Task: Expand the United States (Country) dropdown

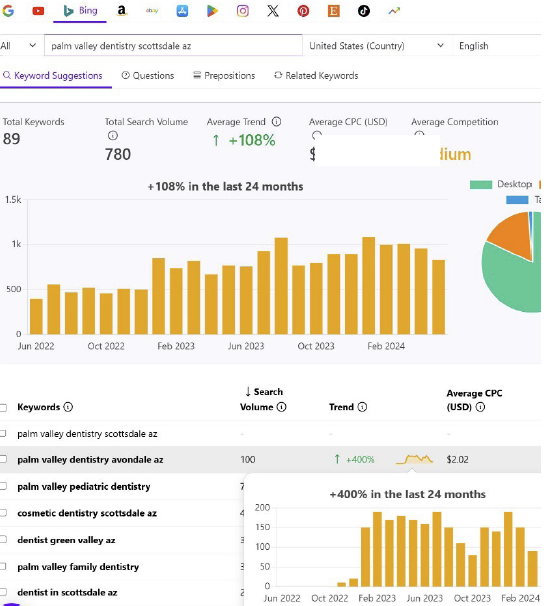Action: coord(377,46)
